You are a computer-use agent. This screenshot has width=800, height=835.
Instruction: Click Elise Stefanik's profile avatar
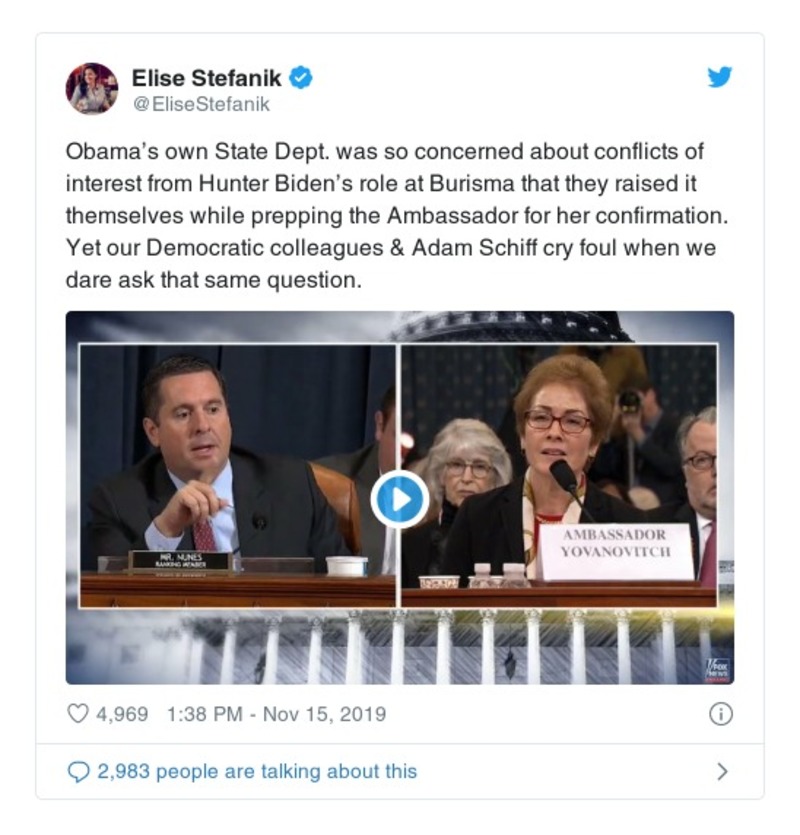92,88
